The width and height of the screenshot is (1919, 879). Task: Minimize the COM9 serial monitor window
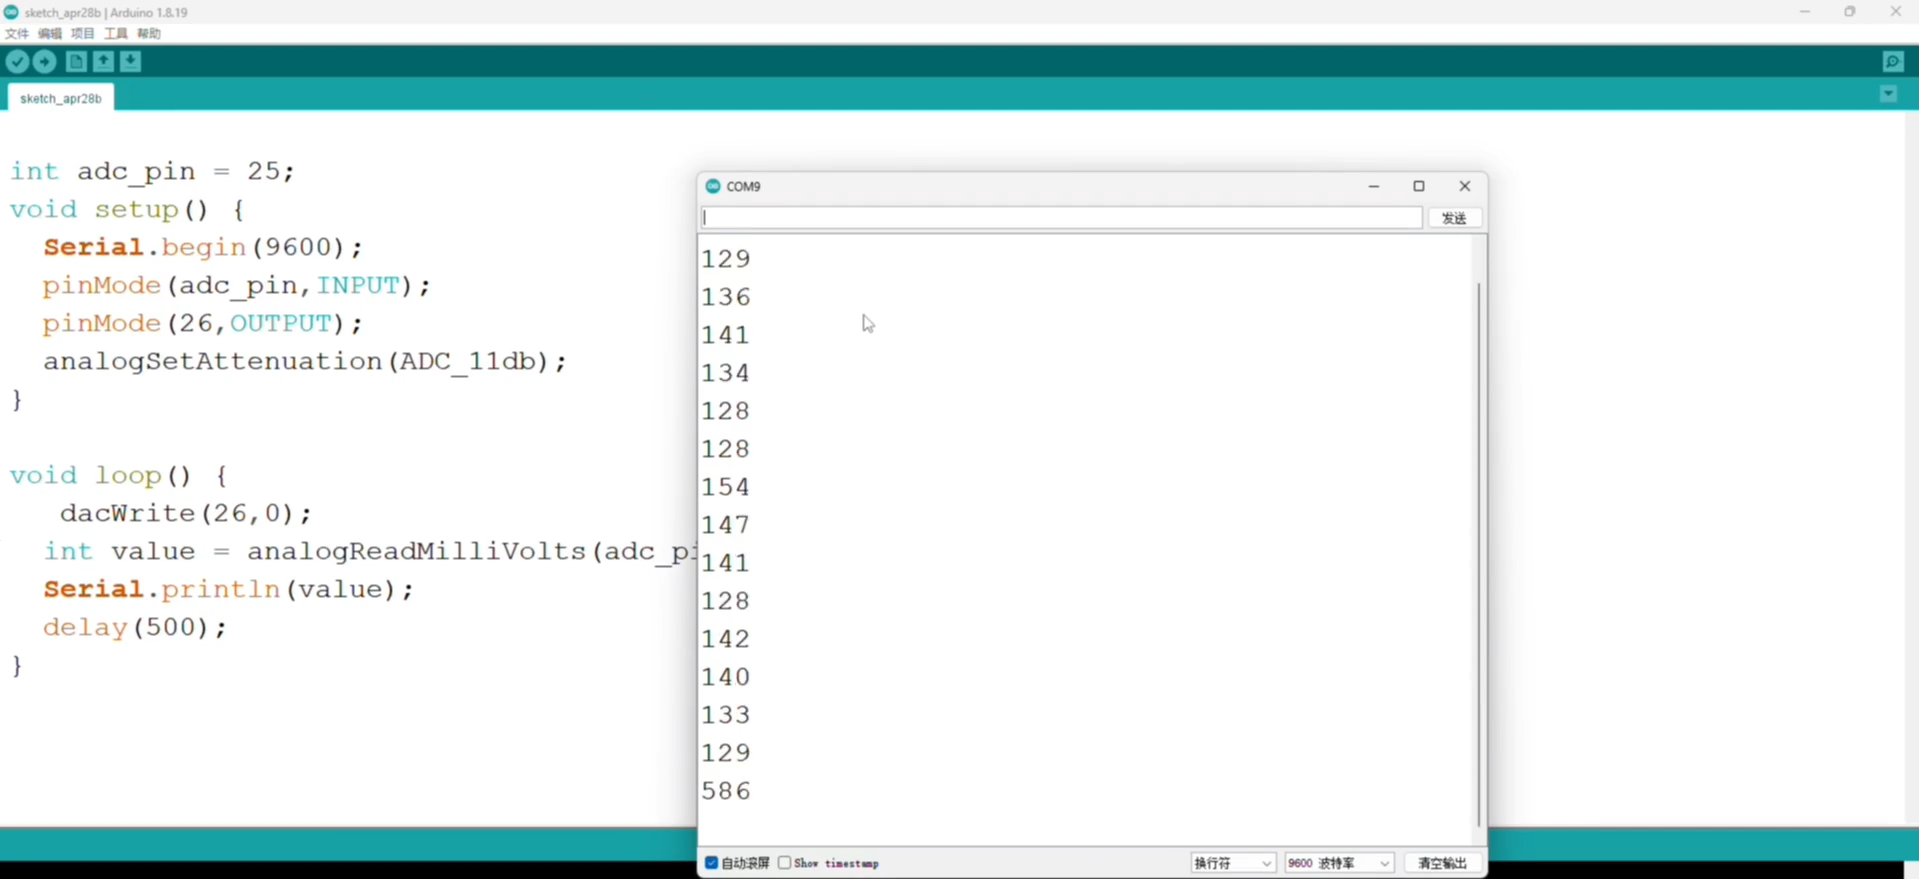tap(1373, 186)
